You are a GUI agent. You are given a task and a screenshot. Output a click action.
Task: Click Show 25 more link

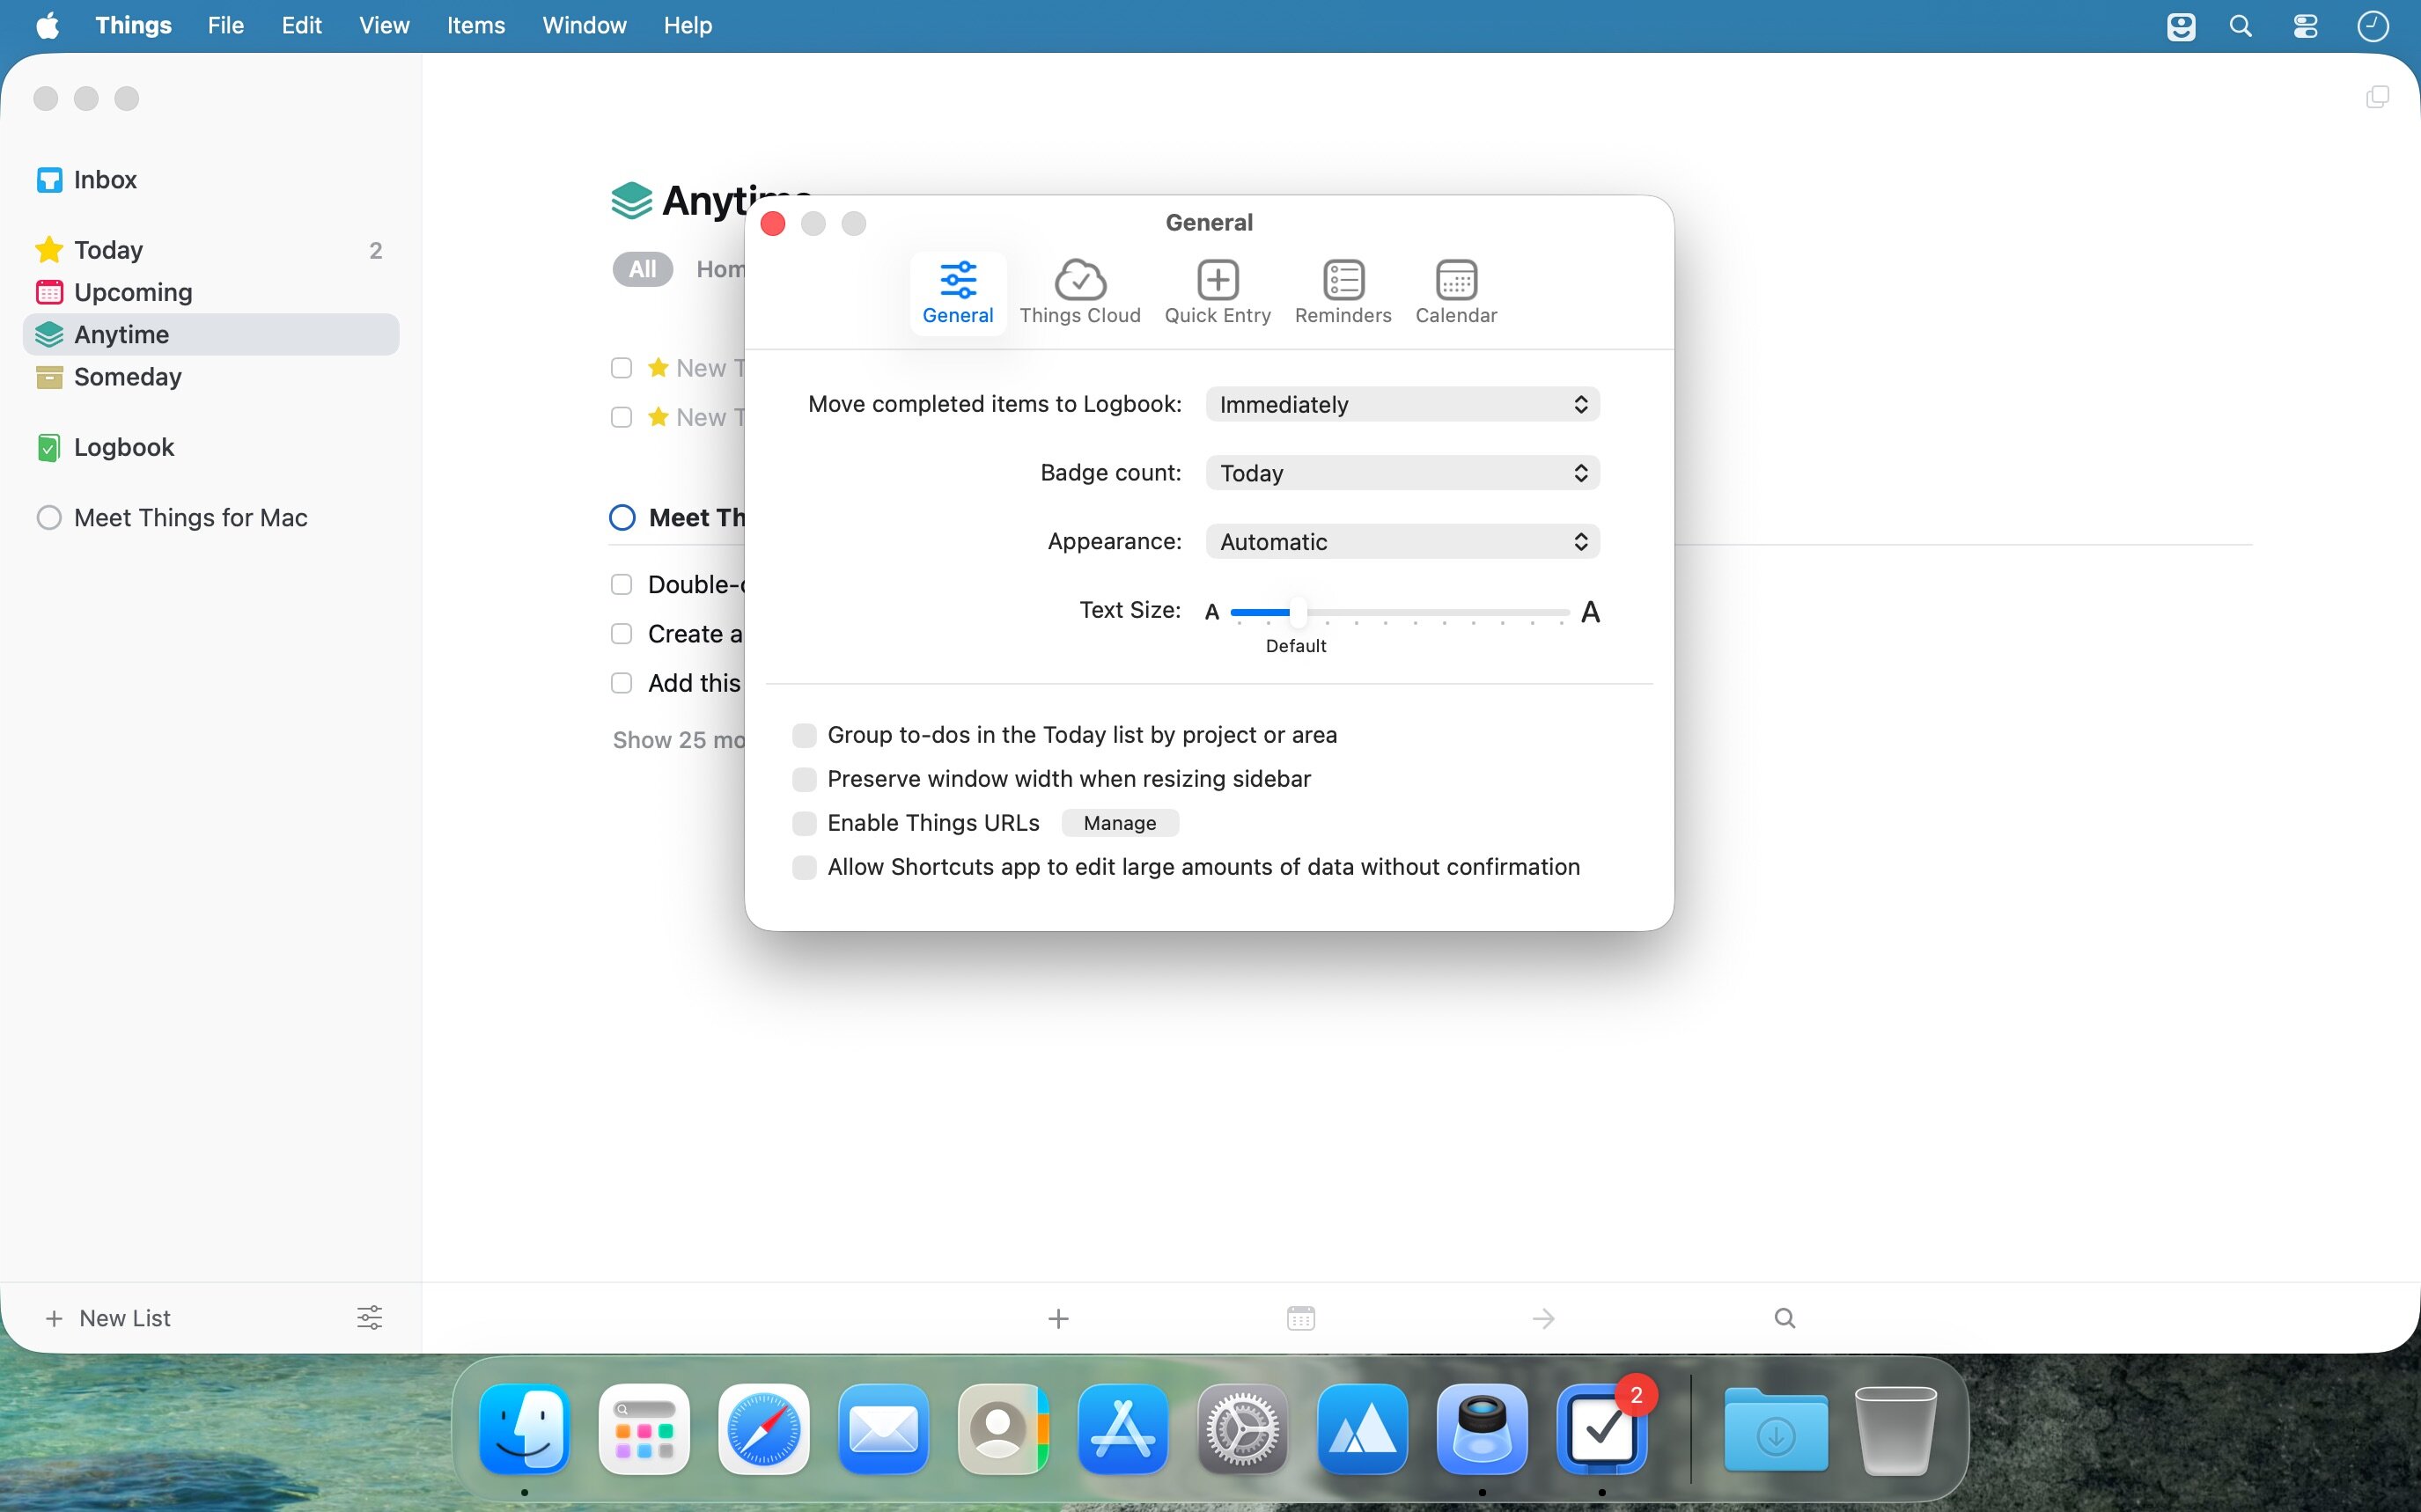click(679, 740)
